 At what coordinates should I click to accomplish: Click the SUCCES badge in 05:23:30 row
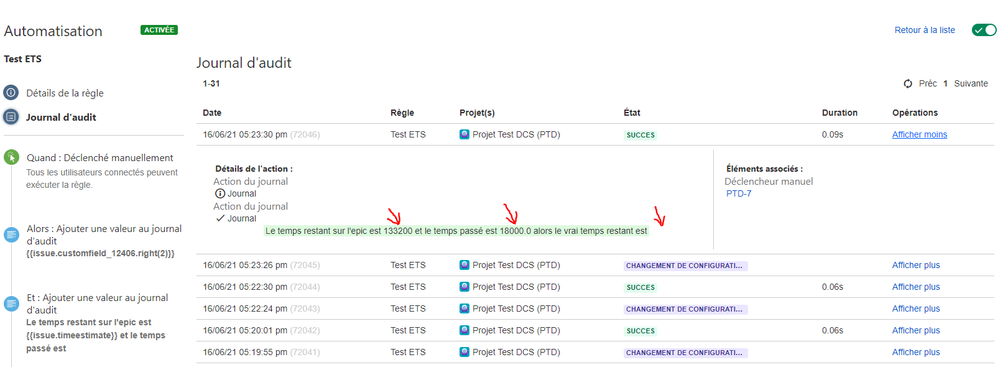tap(639, 135)
